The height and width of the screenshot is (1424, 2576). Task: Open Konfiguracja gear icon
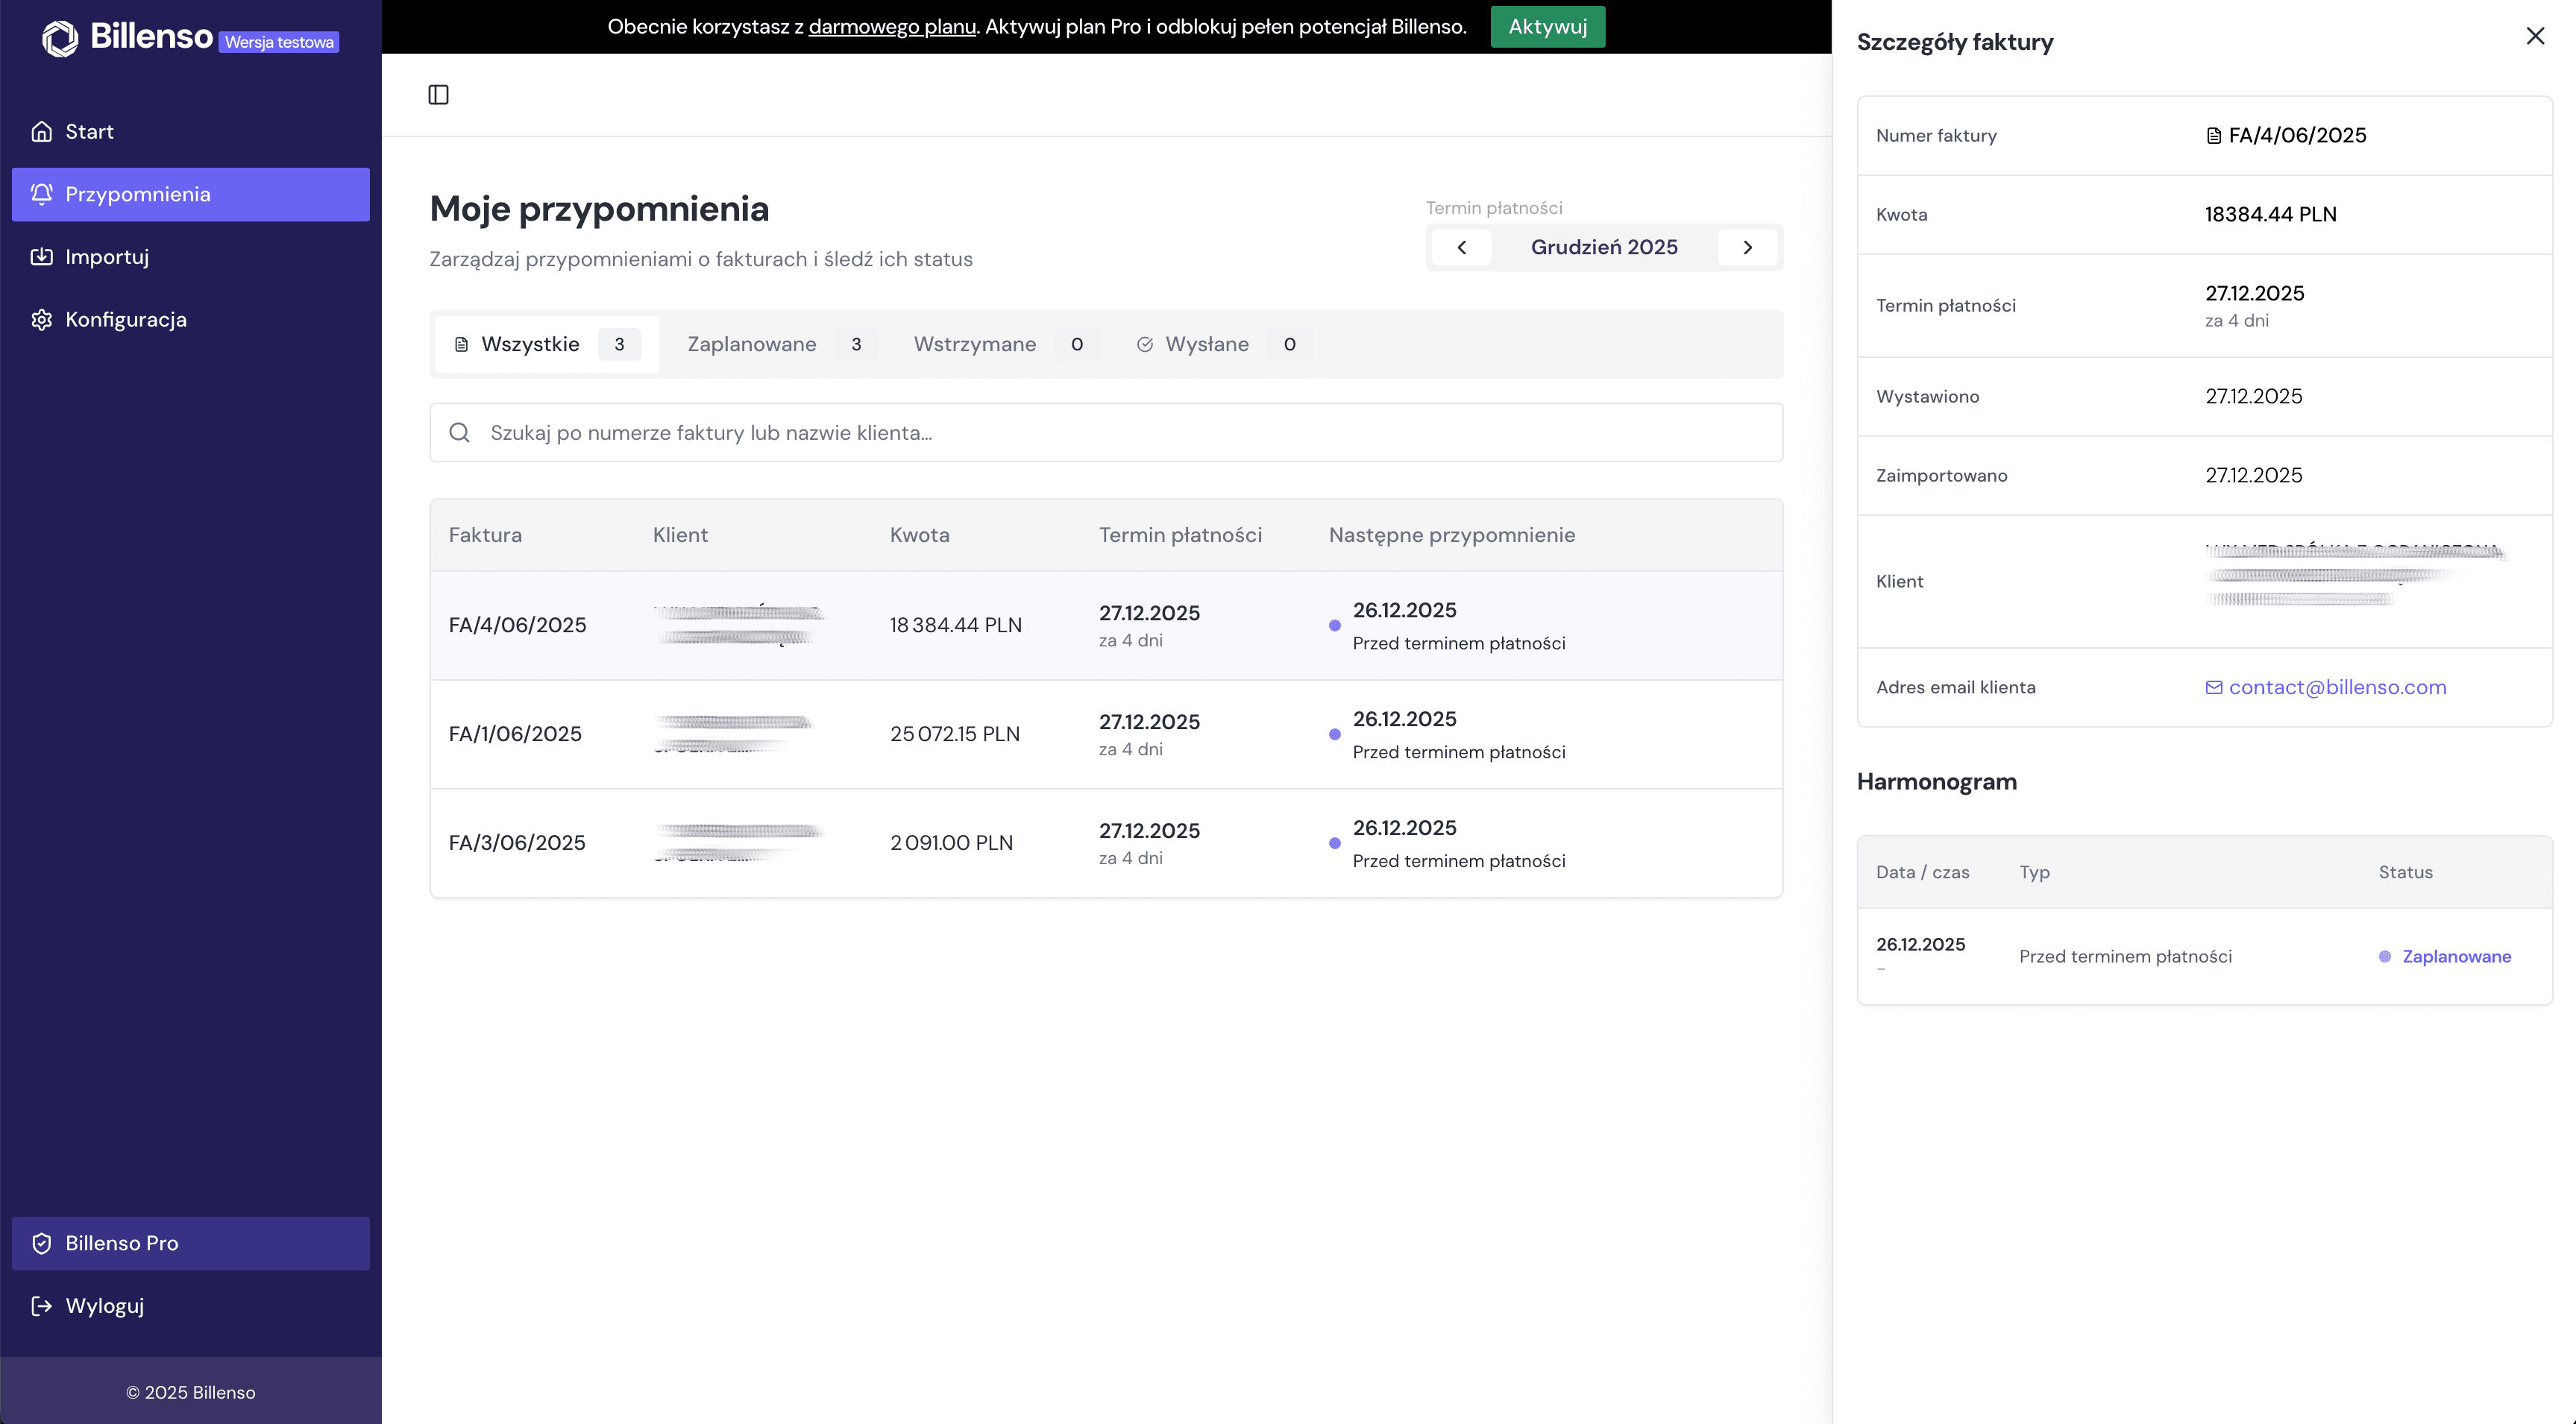[41, 320]
